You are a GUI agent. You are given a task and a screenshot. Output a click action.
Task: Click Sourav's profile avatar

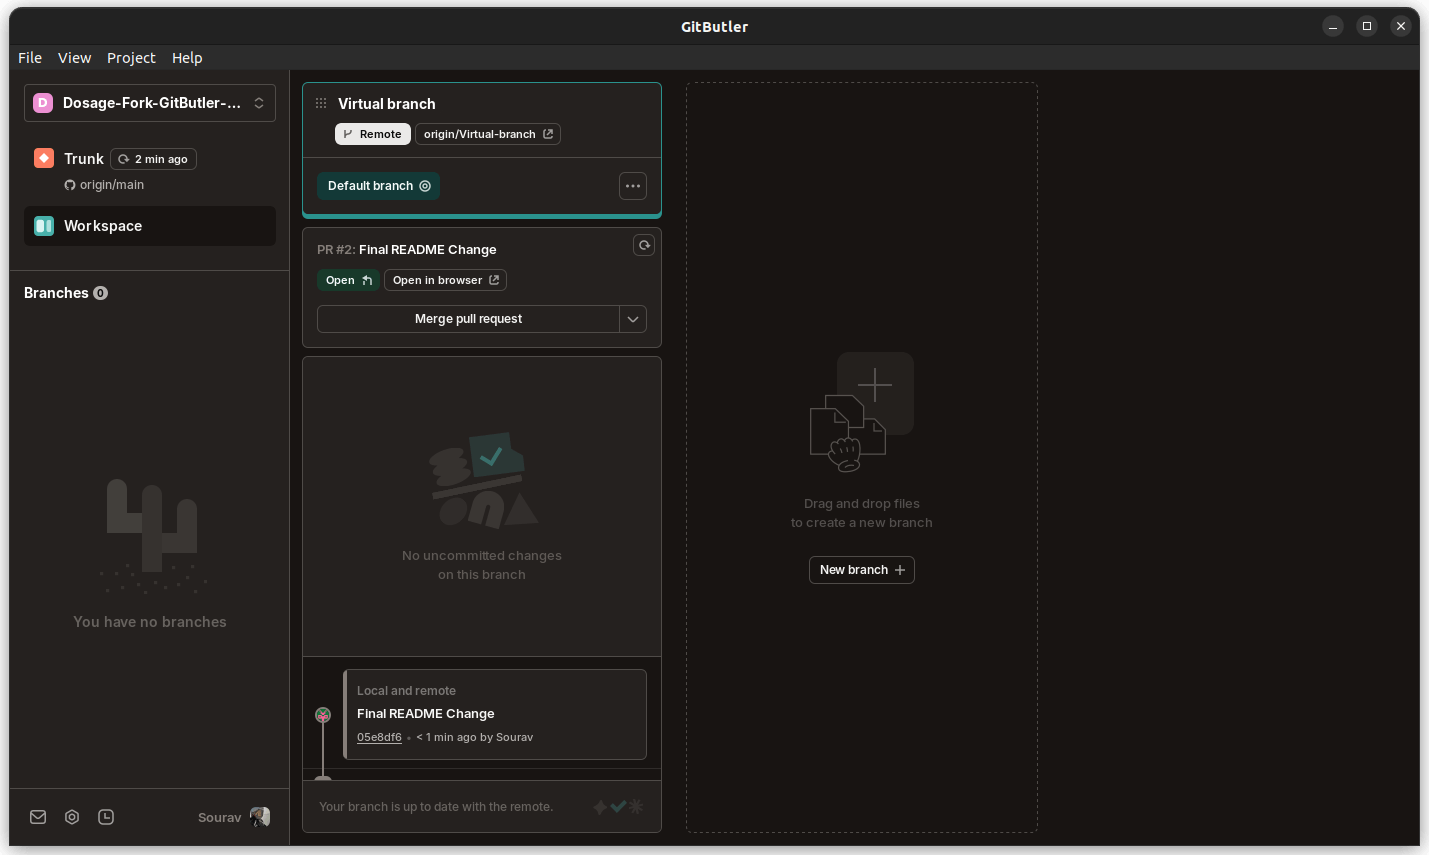pyautogui.click(x=259, y=817)
